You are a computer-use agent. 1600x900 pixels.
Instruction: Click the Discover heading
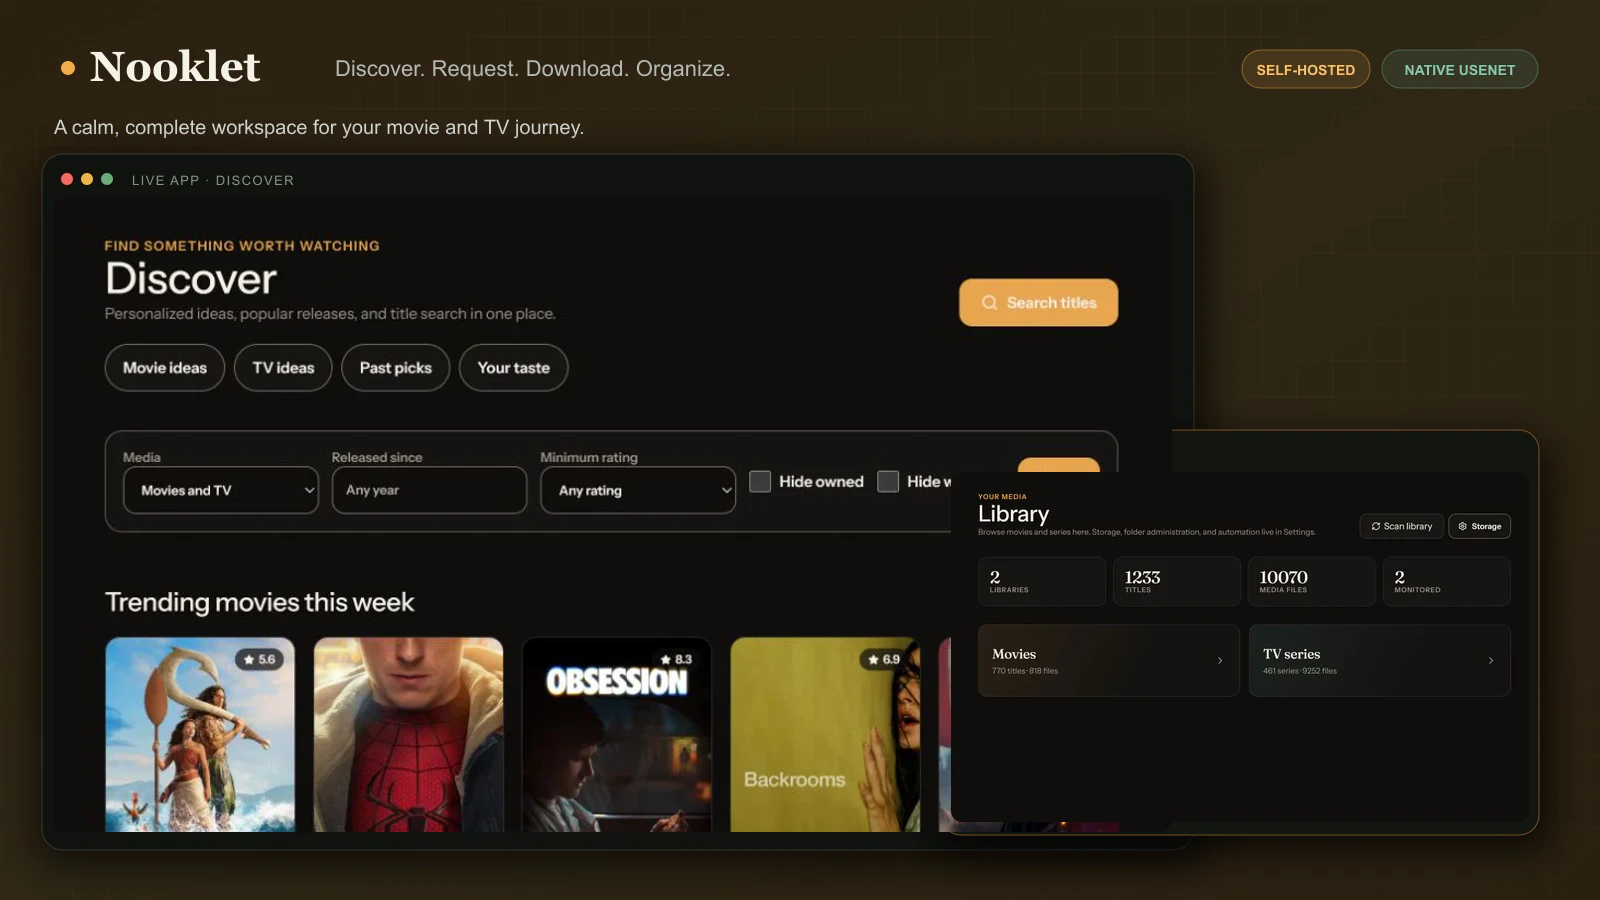(191, 278)
